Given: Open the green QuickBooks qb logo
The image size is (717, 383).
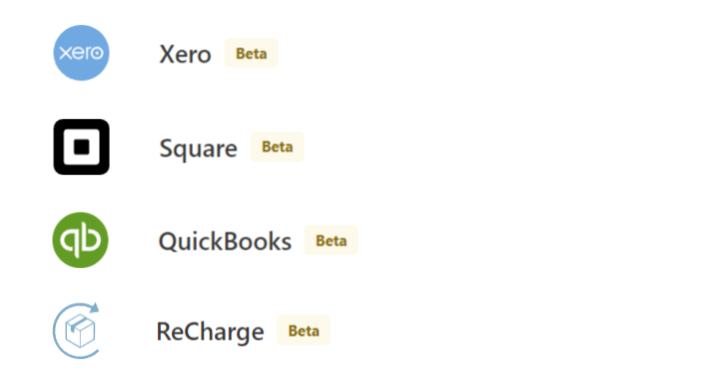Looking at the screenshot, I should 80,240.
